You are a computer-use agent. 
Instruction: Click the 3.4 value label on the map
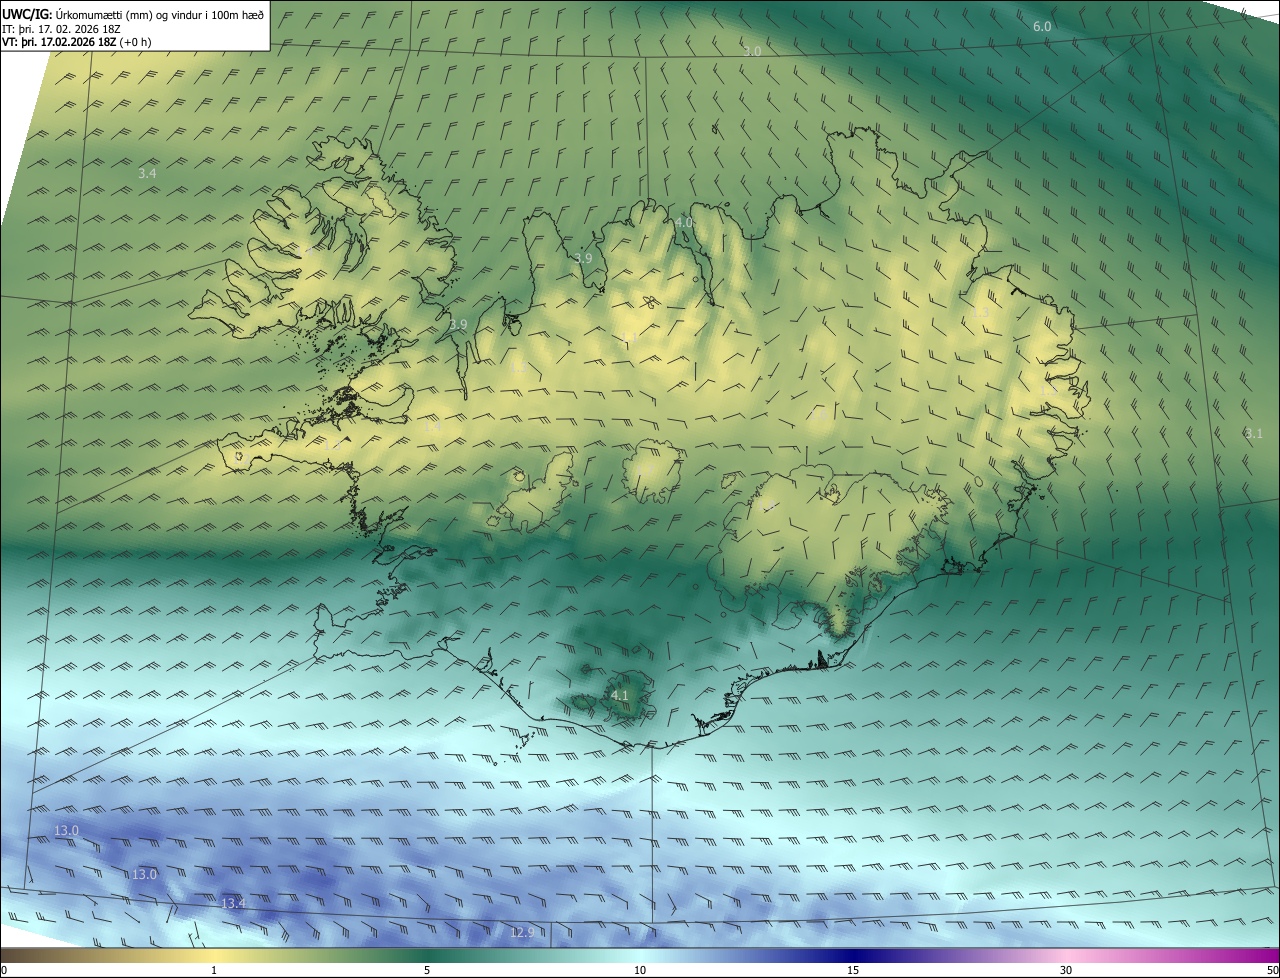tap(147, 173)
